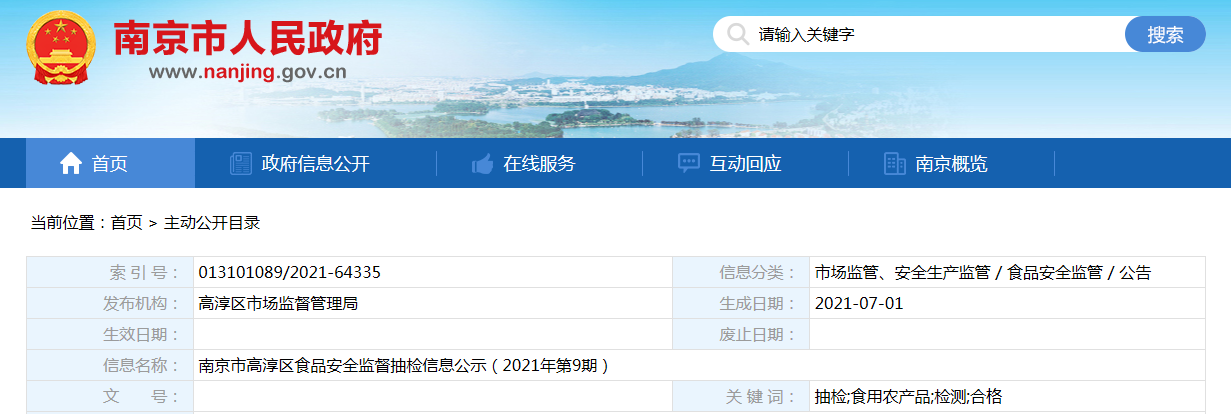1231x414 pixels.
Task: Click the chat bubble icon beside 互动回应
Action: [x=689, y=164]
